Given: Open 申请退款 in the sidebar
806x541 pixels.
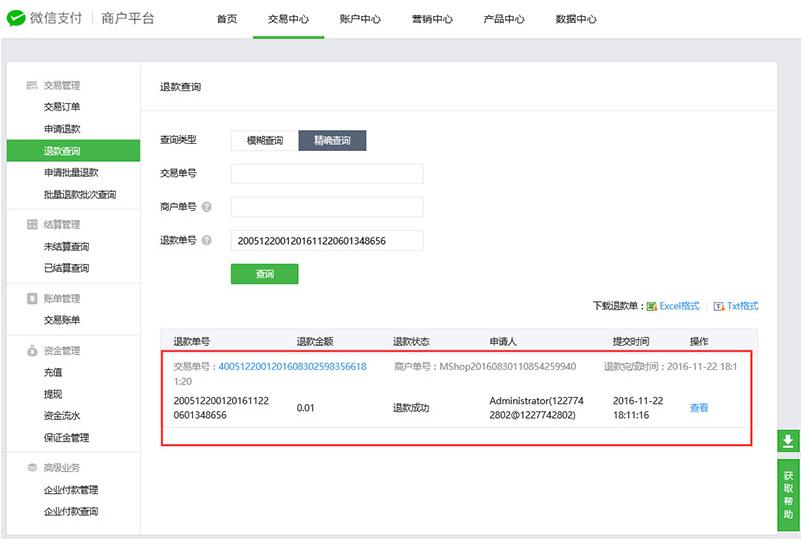Looking at the screenshot, I should (x=62, y=129).
